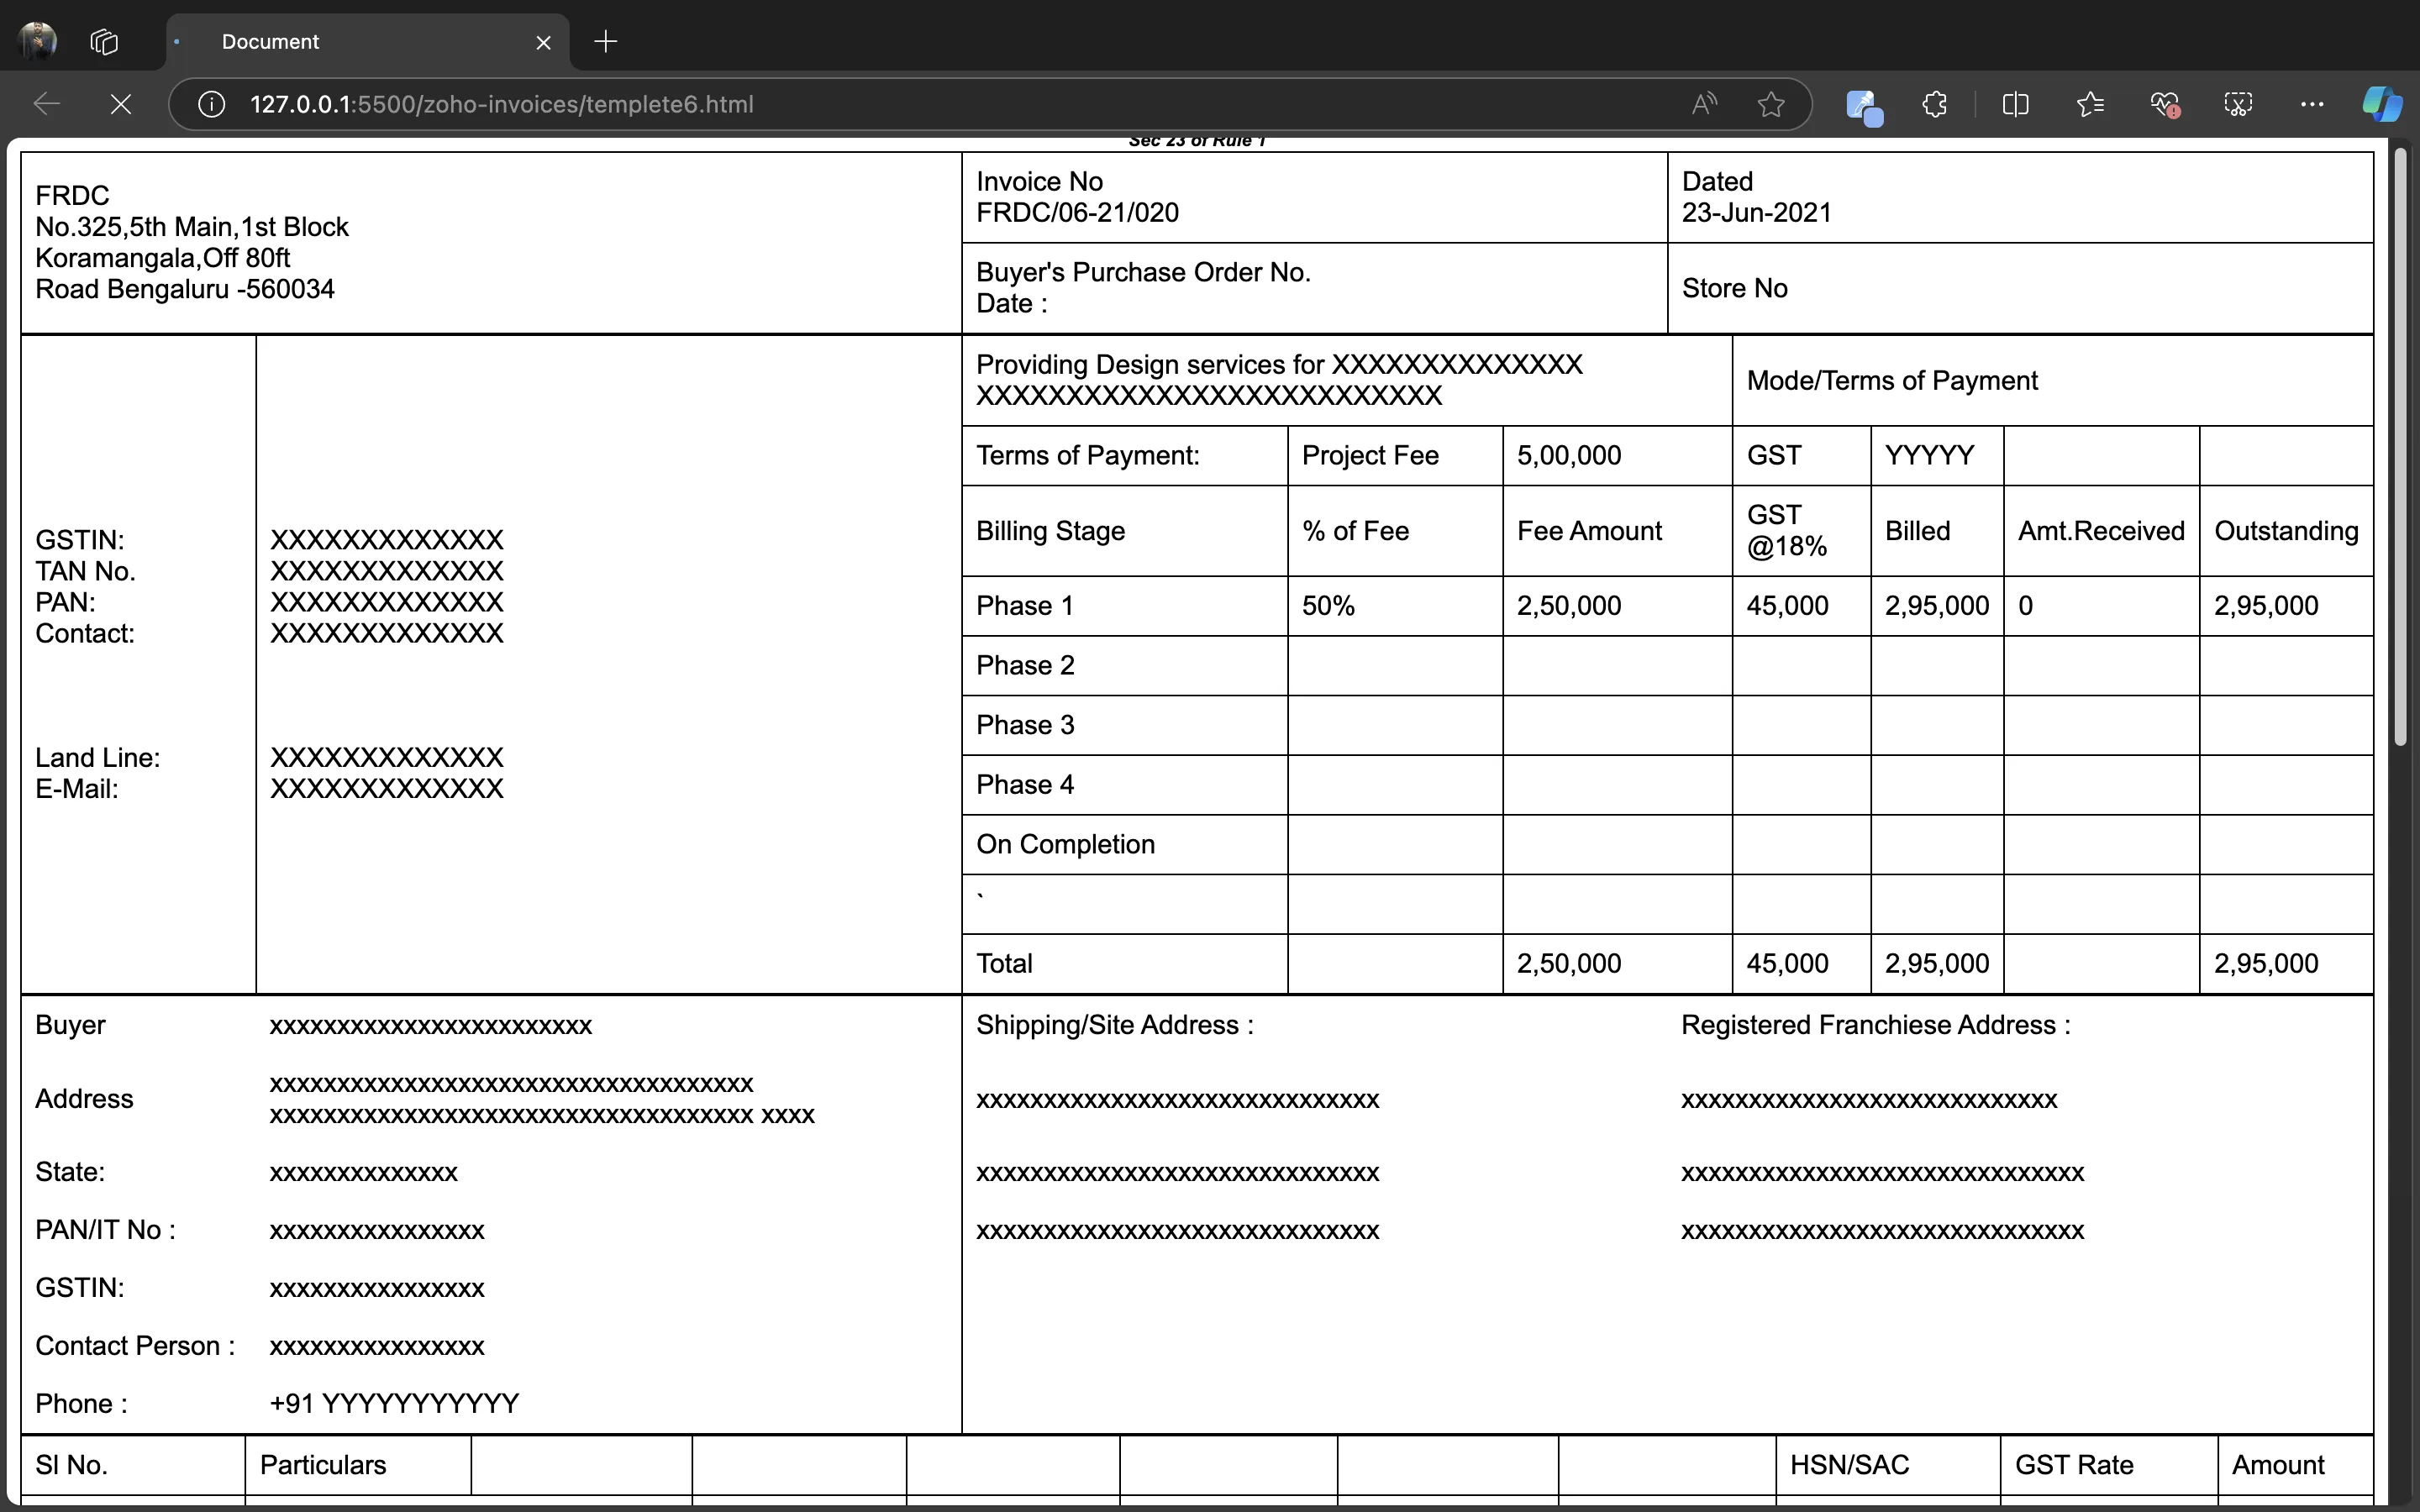Click the phone number +91 YYYYYYYYYYY
This screenshot has height=1512, width=2420.
(394, 1404)
